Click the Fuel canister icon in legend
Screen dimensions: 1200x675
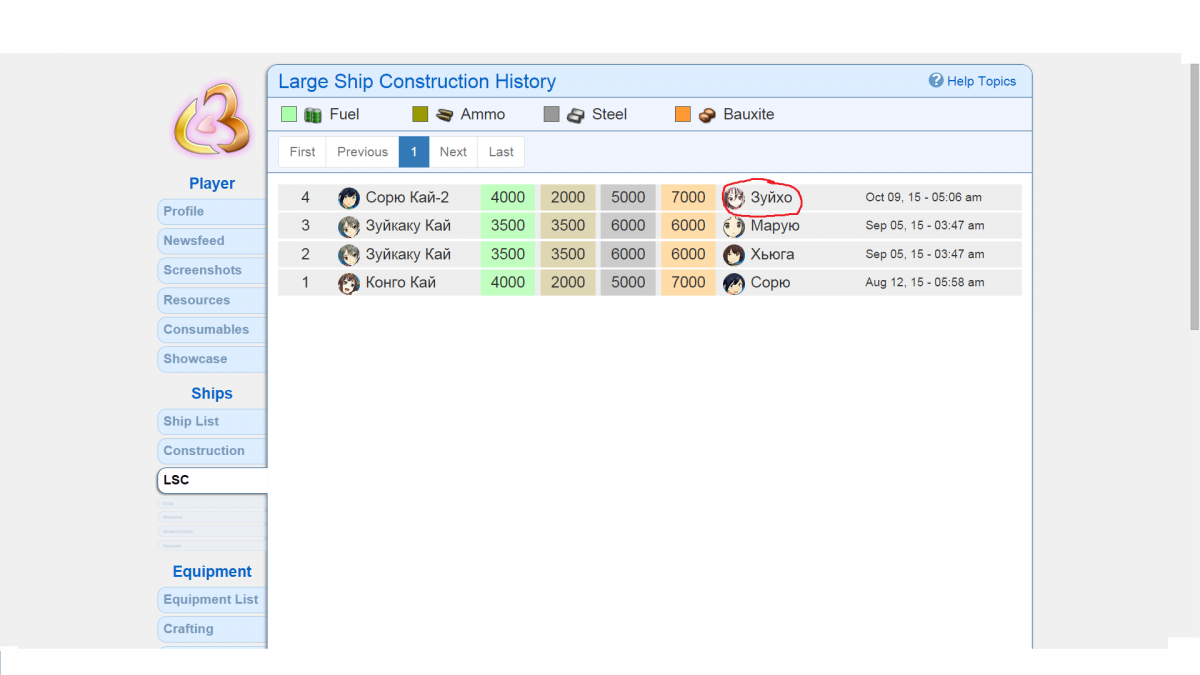[x=313, y=115]
